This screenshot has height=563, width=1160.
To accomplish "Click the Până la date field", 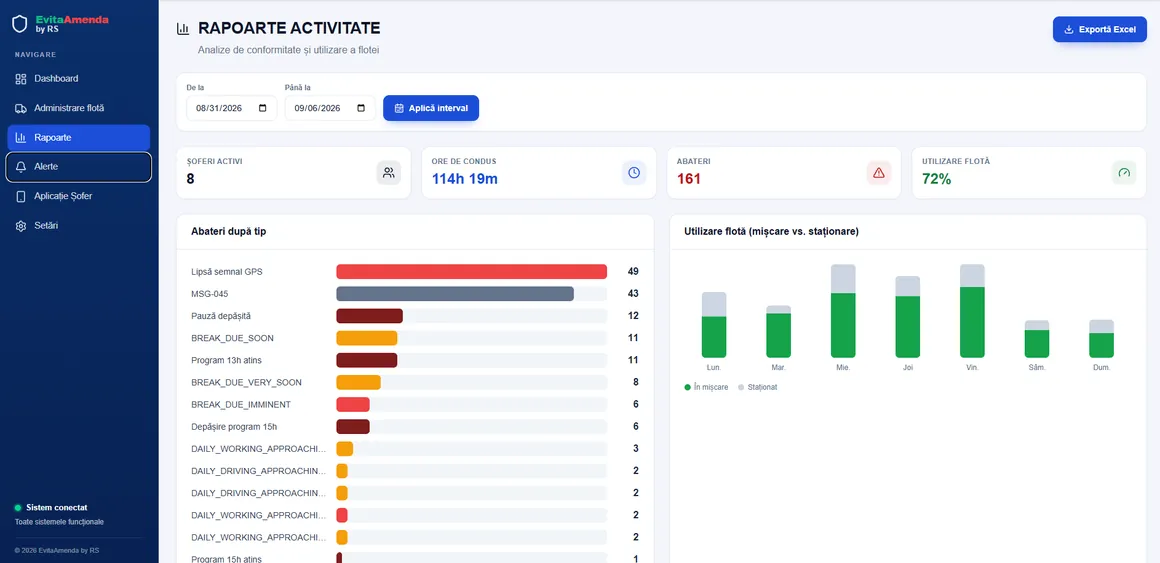I will pos(330,108).
